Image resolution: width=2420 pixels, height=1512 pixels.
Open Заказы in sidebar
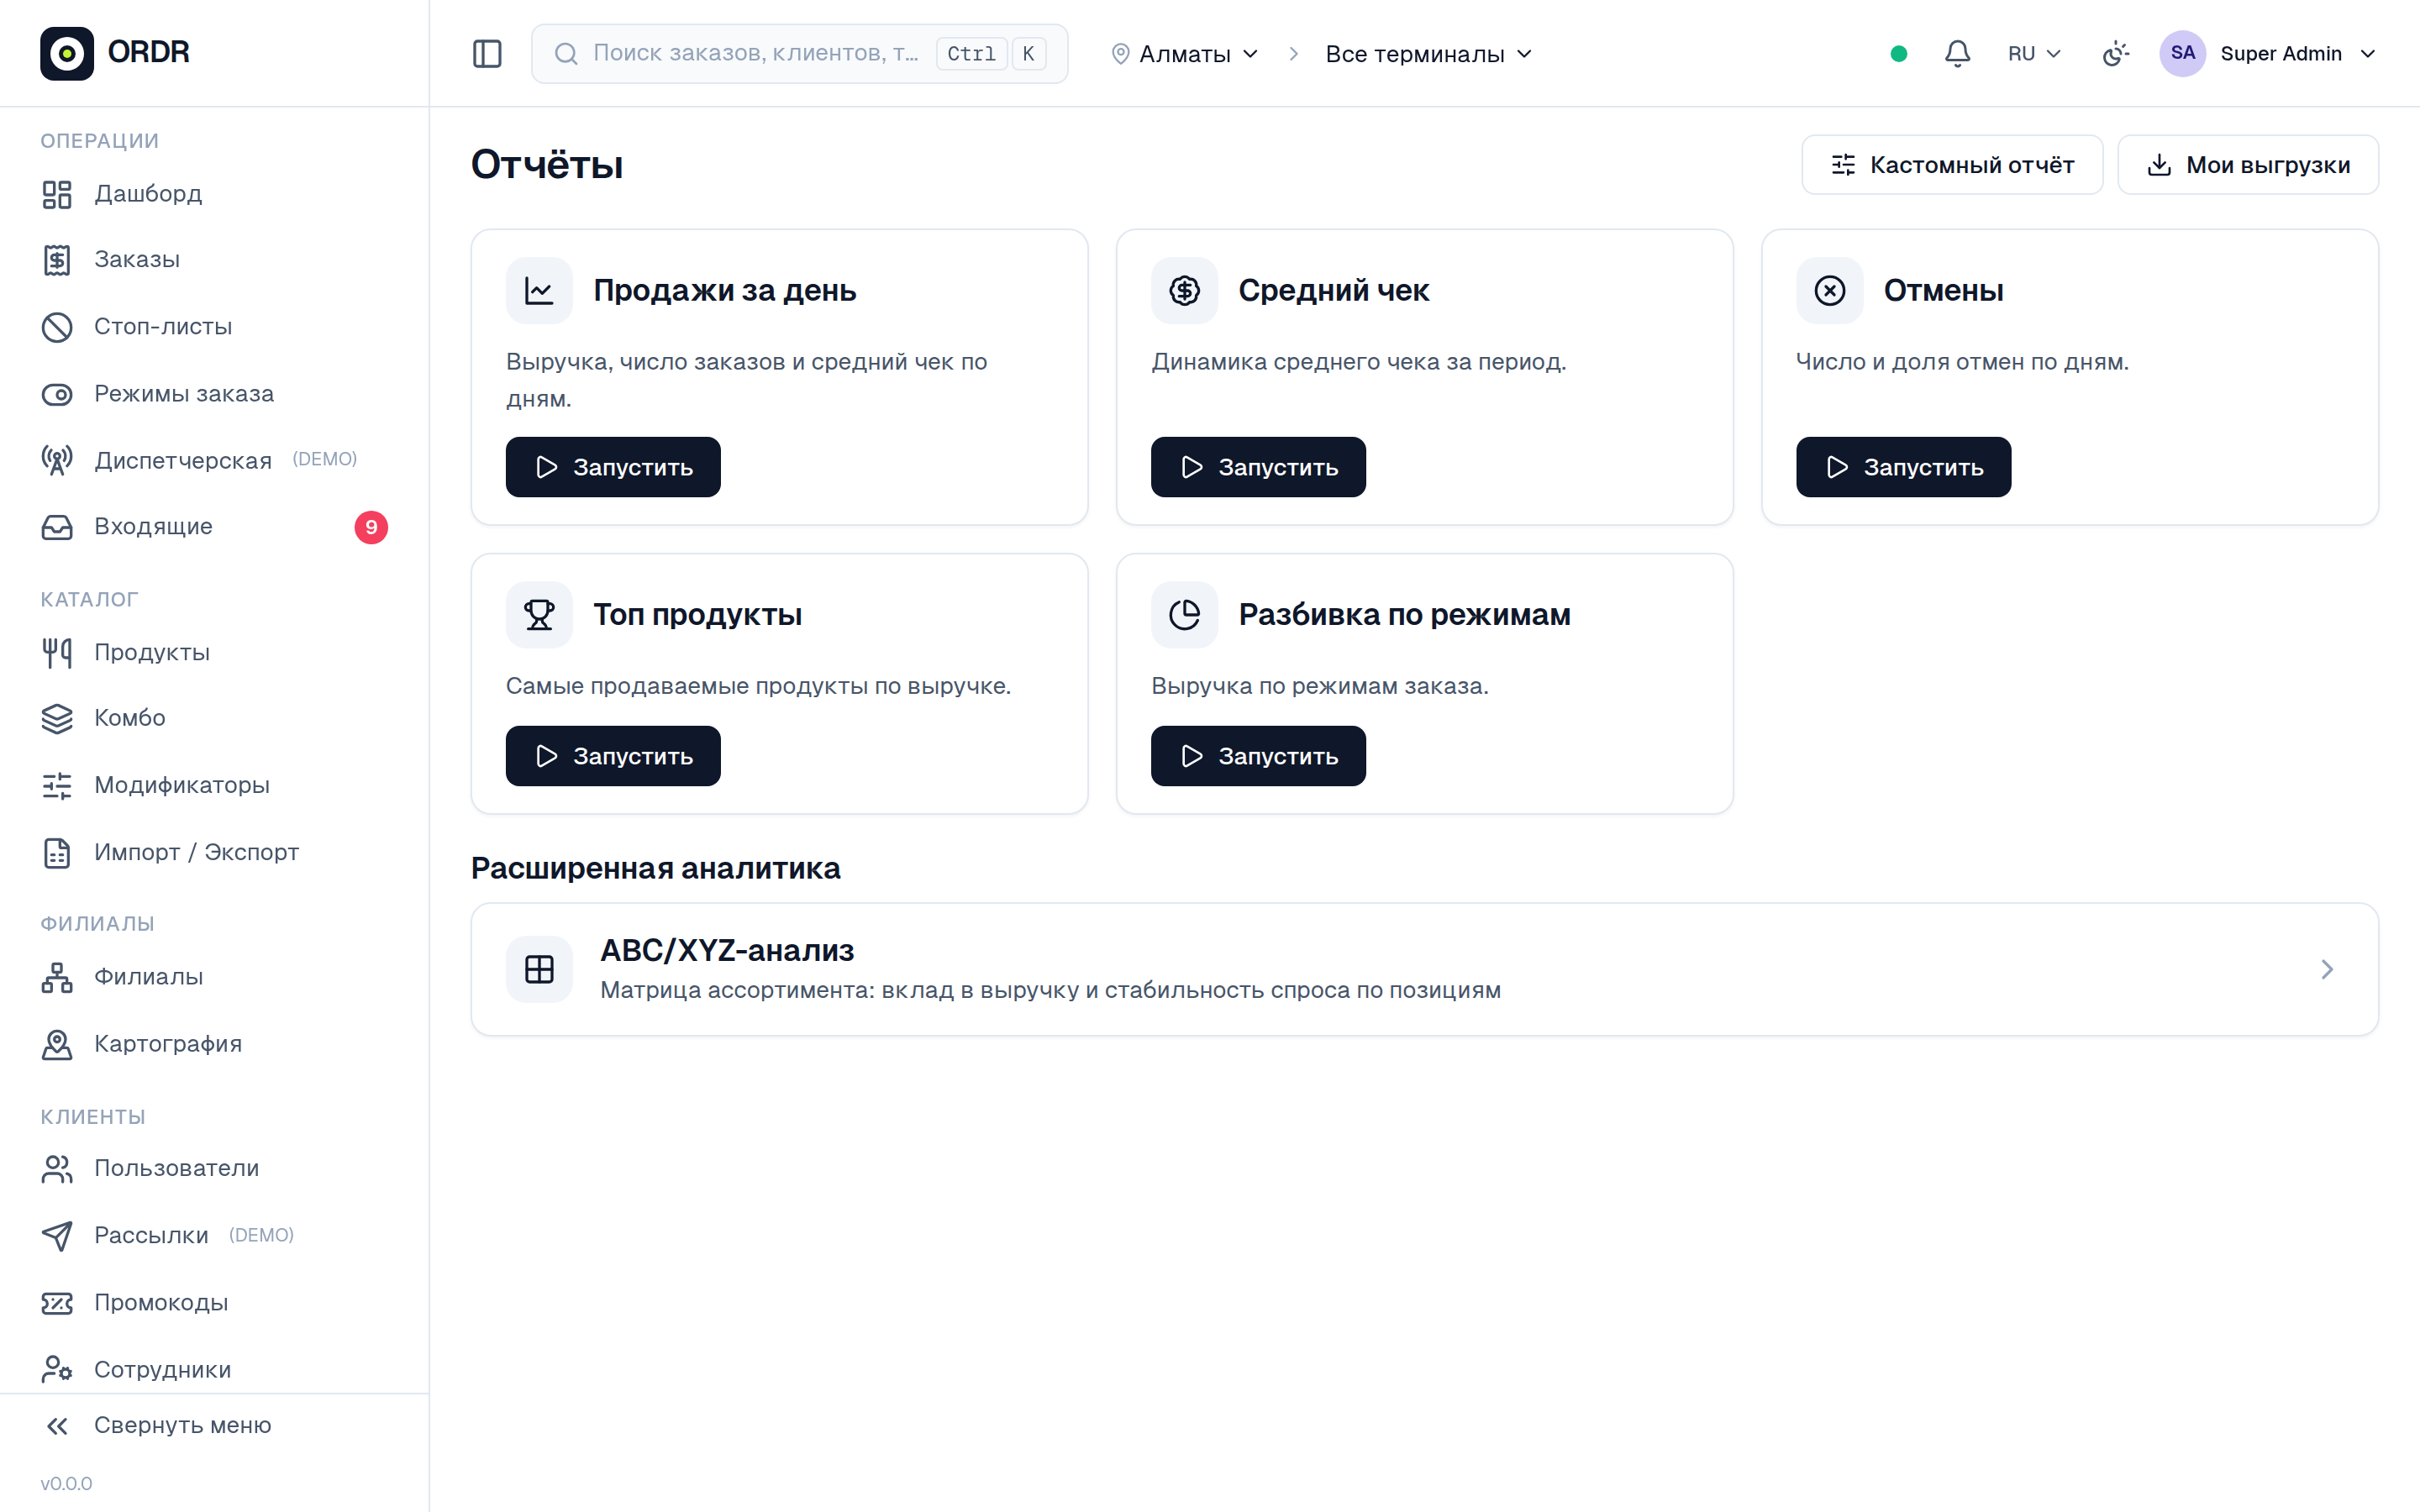[x=214, y=260]
